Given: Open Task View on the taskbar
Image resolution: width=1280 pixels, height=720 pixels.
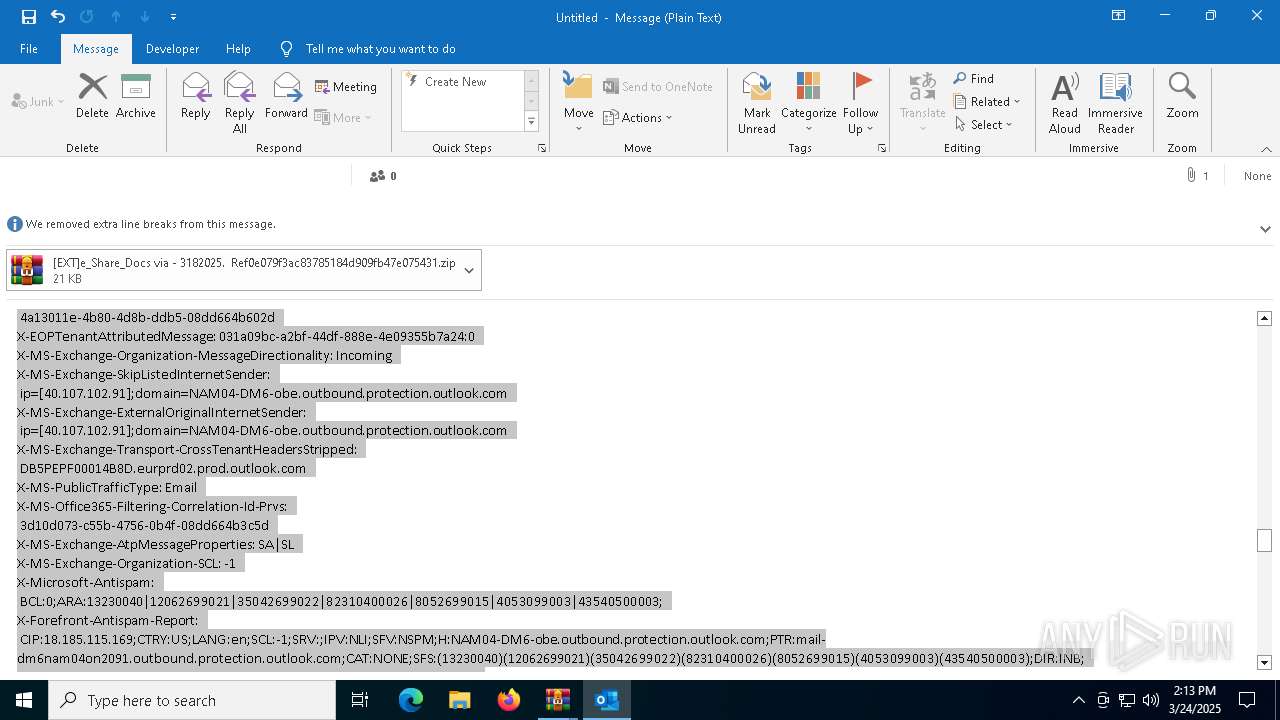Looking at the screenshot, I should [360, 700].
